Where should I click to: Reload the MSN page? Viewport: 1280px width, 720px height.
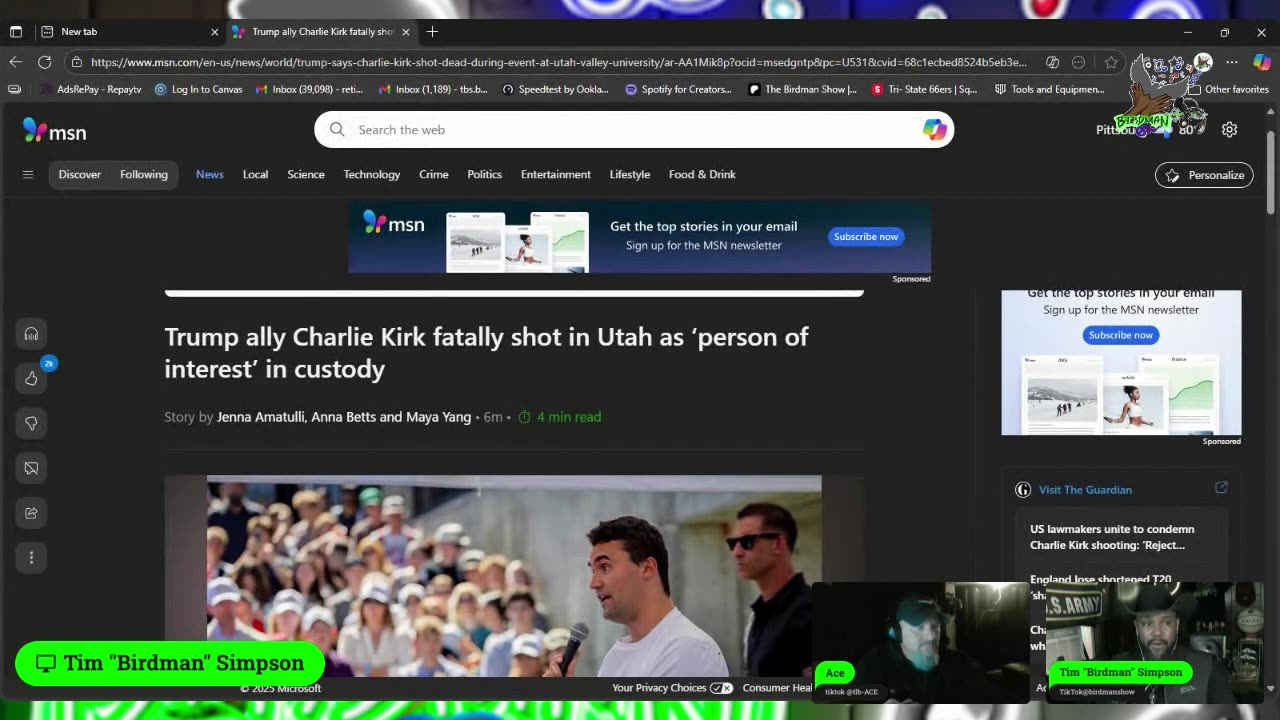(45, 62)
